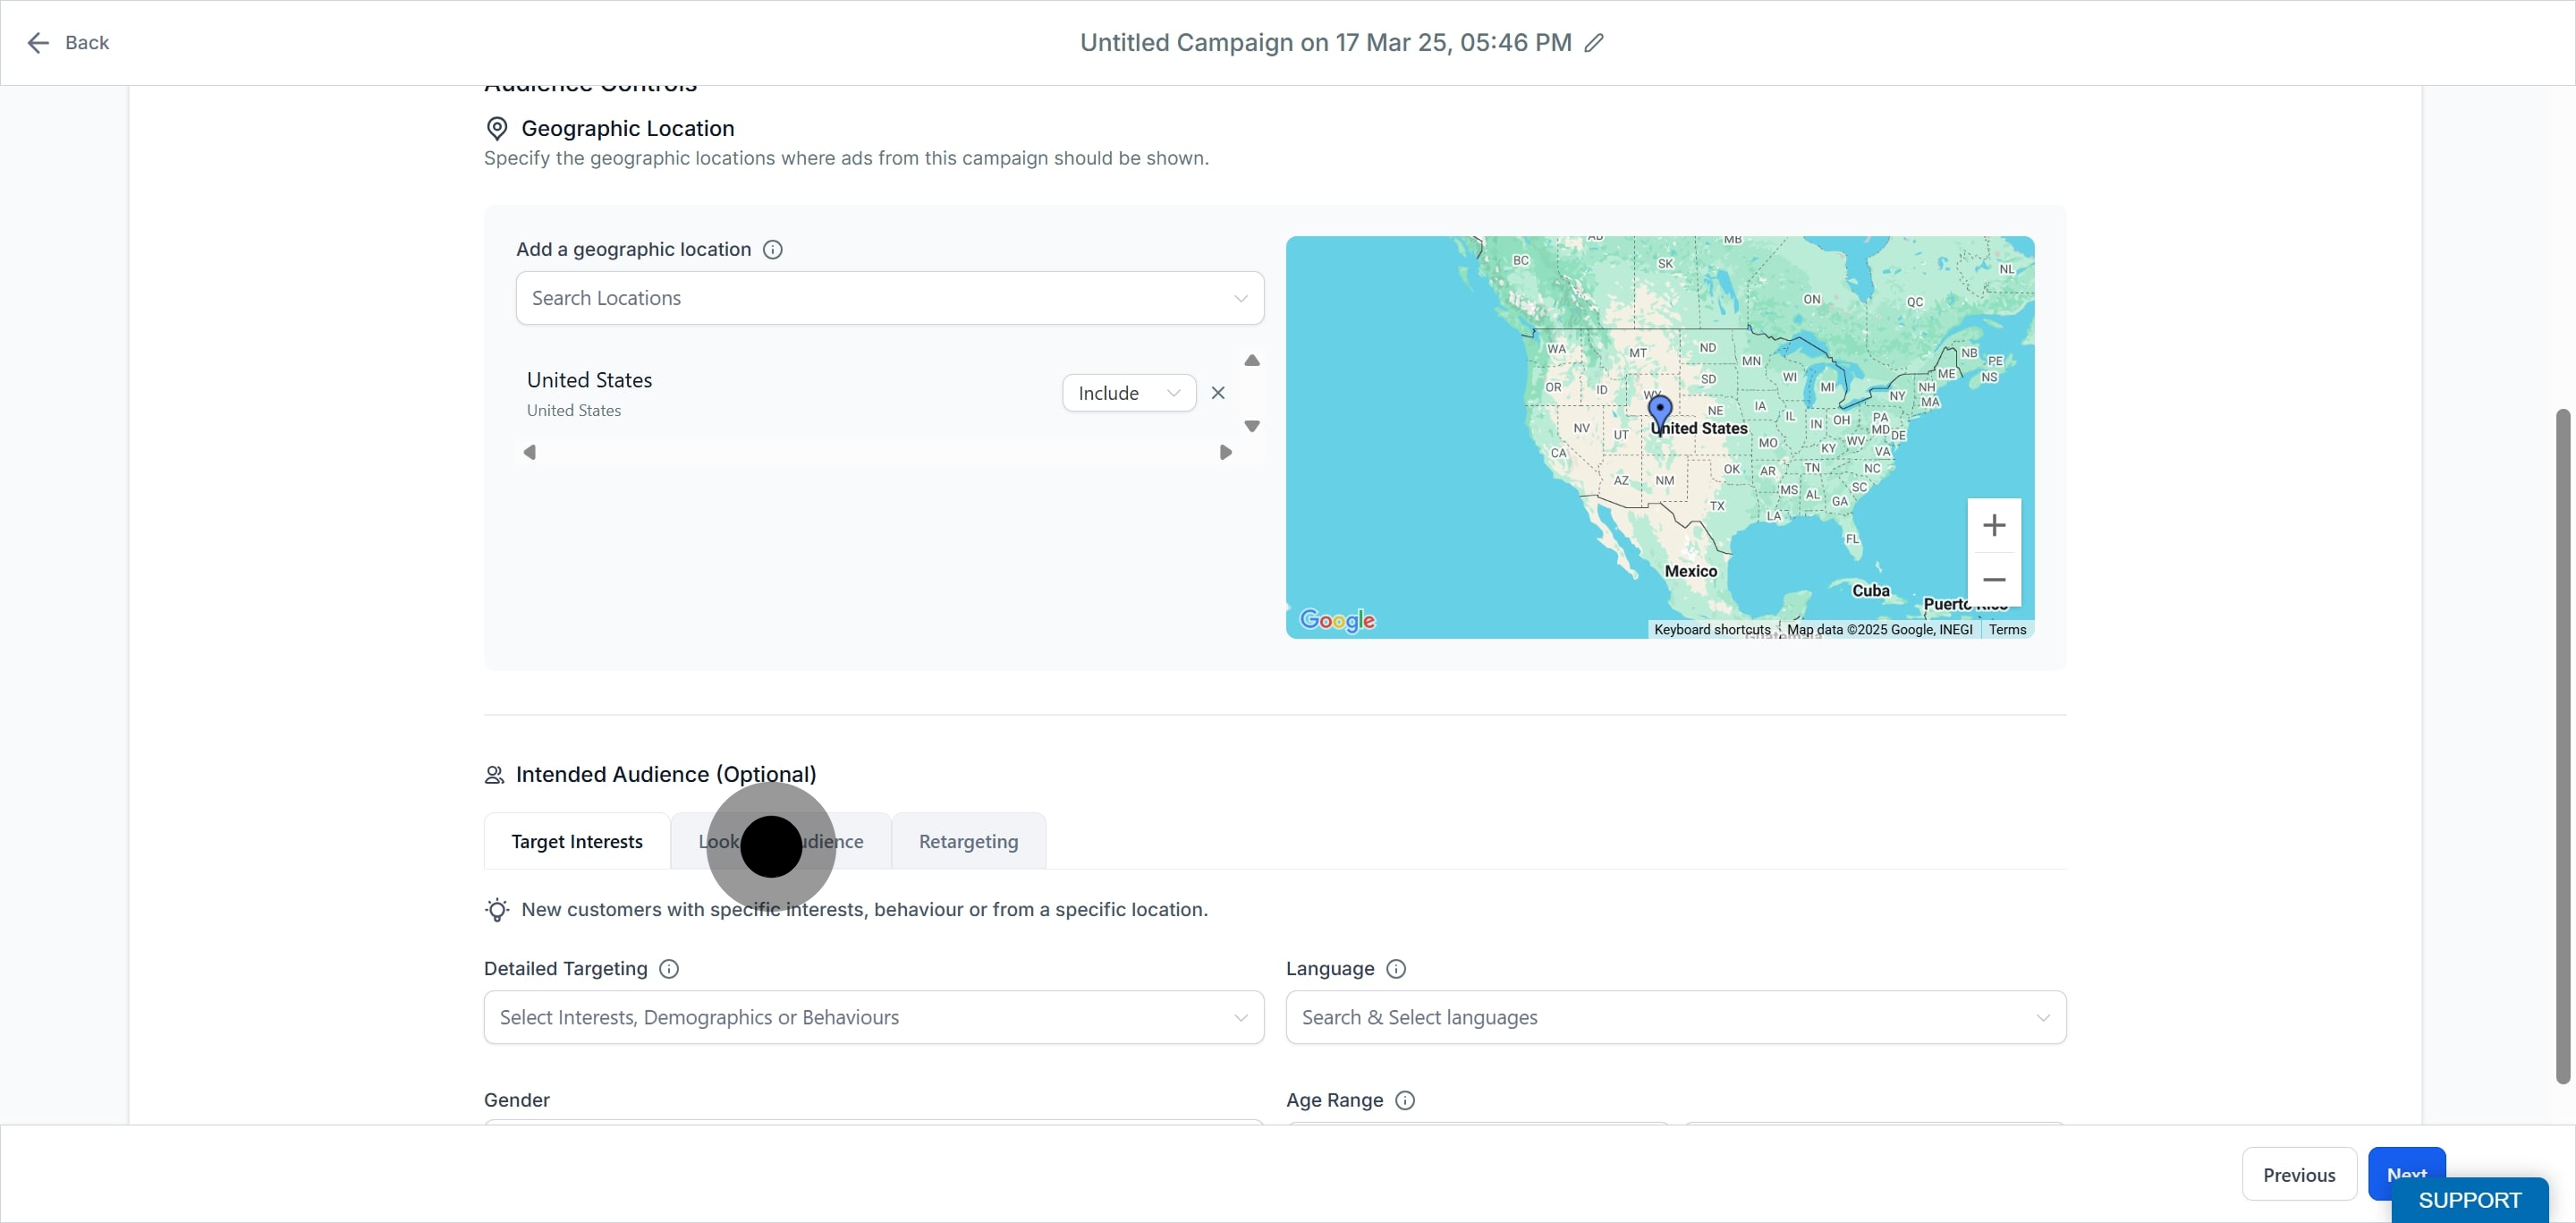Zoom out on the map
The height and width of the screenshot is (1223, 2576).
click(x=1994, y=580)
